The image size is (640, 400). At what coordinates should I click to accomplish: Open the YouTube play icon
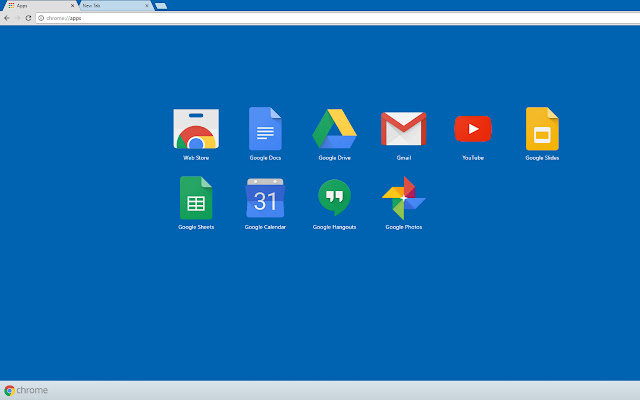(x=473, y=129)
